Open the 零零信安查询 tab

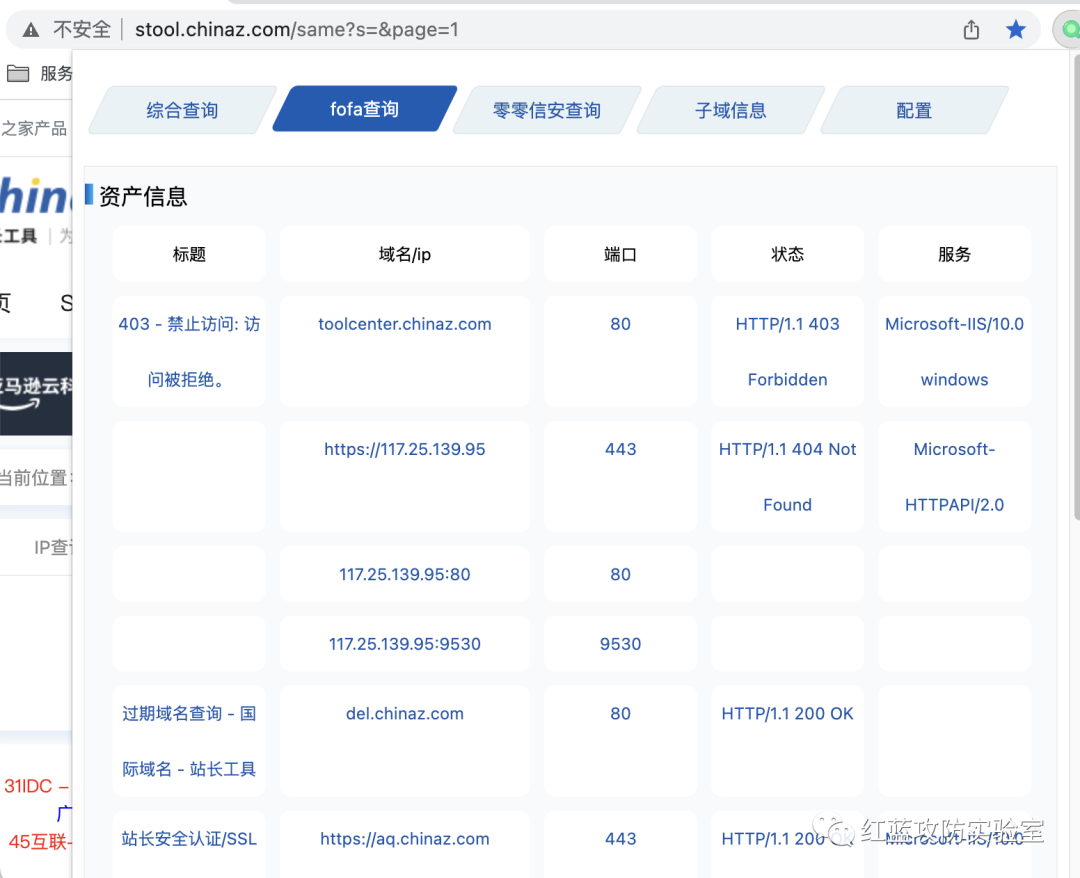point(546,110)
